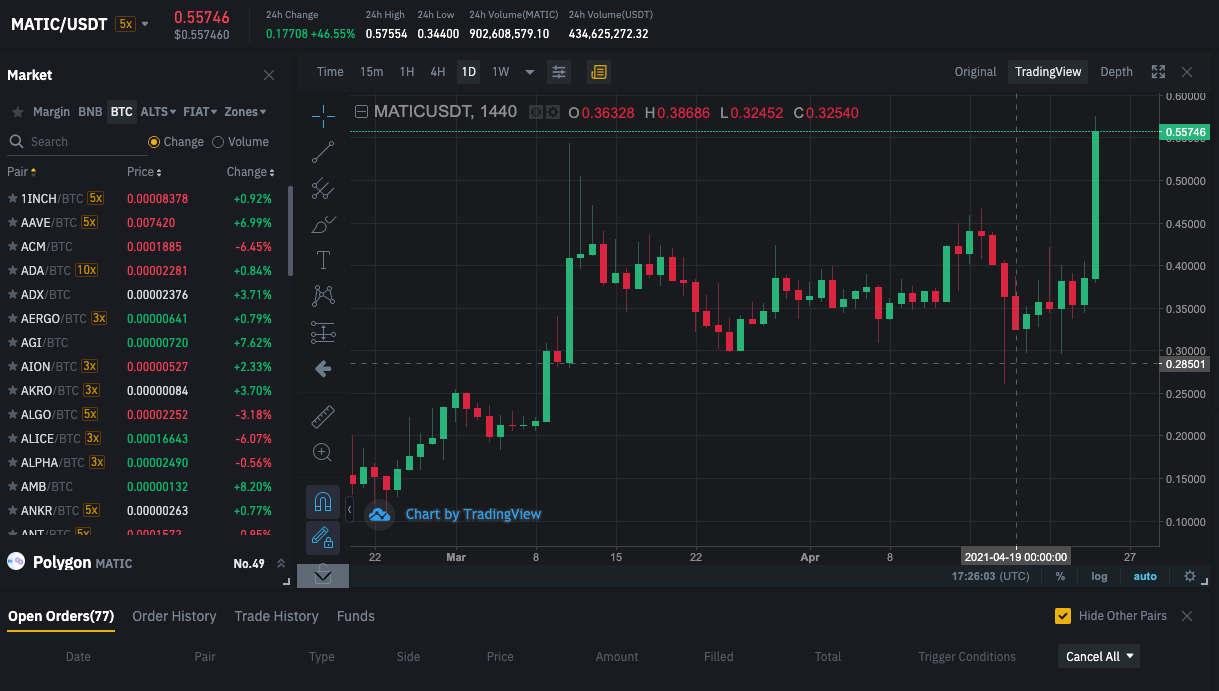Toggle MATICUSDT series visibility eye
Image resolution: width=1219 pixels, height=691 pixels.
coord(535,112)
